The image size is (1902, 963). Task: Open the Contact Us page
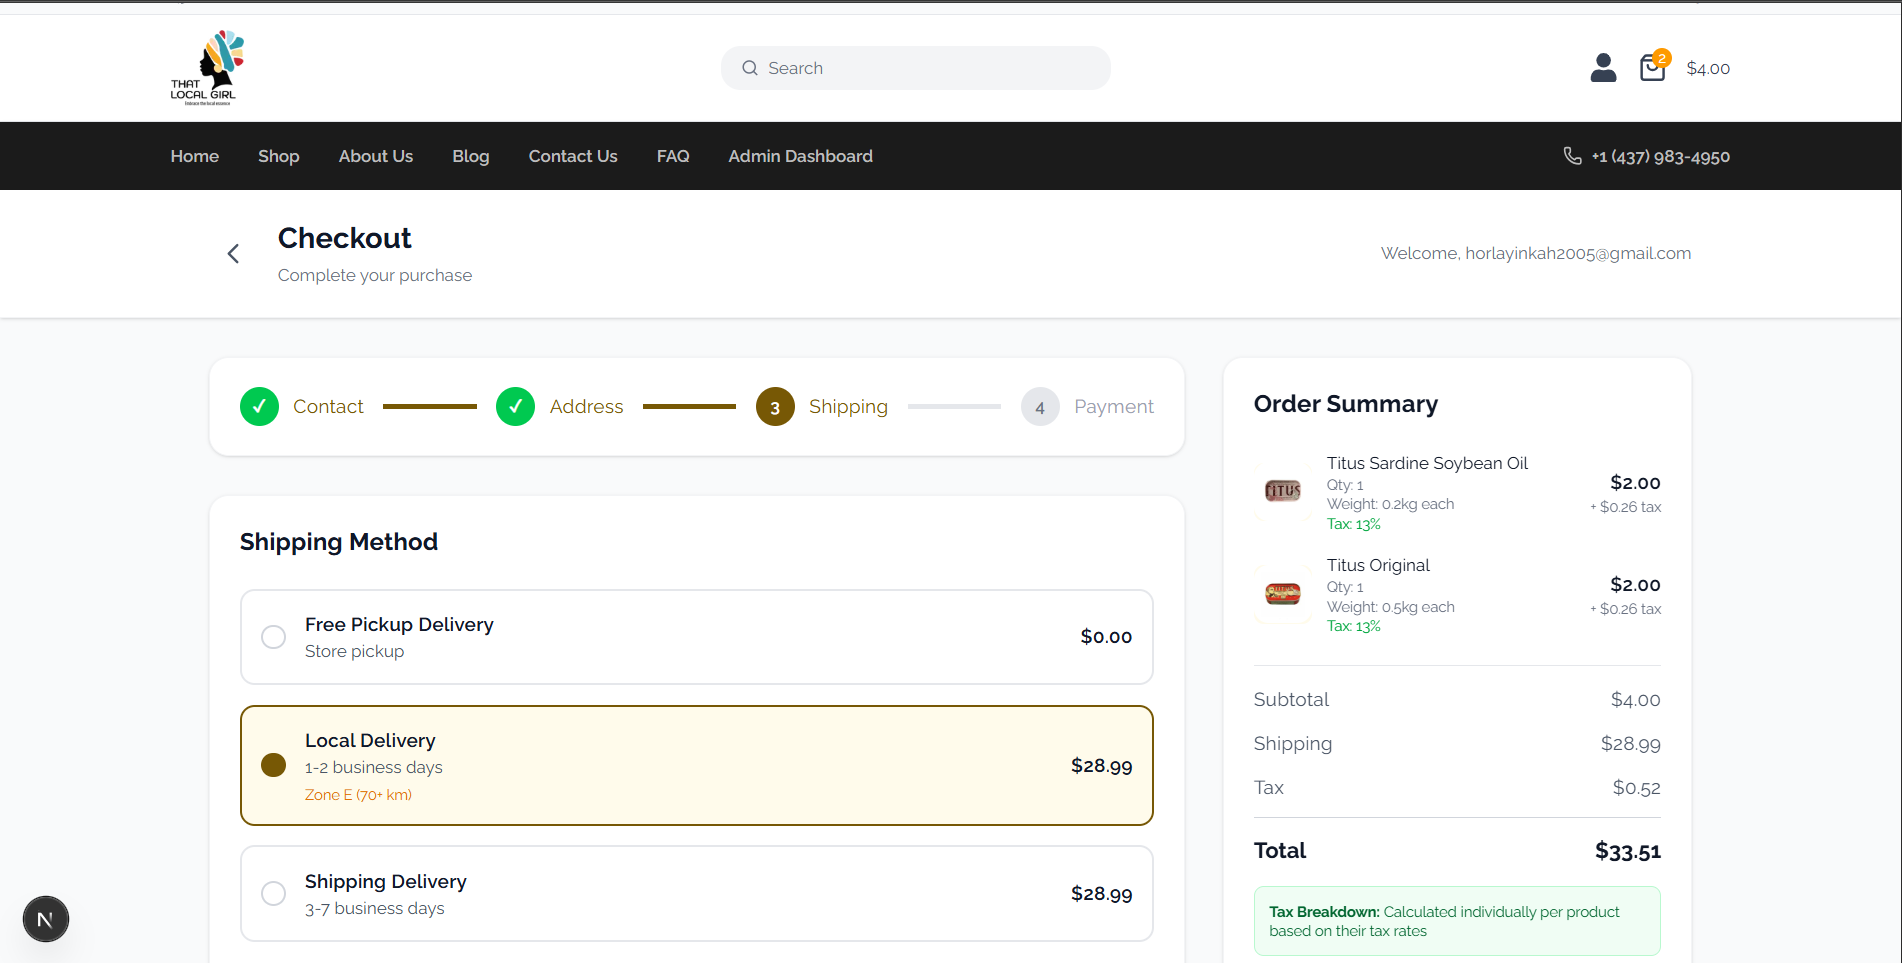tap(572, 156)
